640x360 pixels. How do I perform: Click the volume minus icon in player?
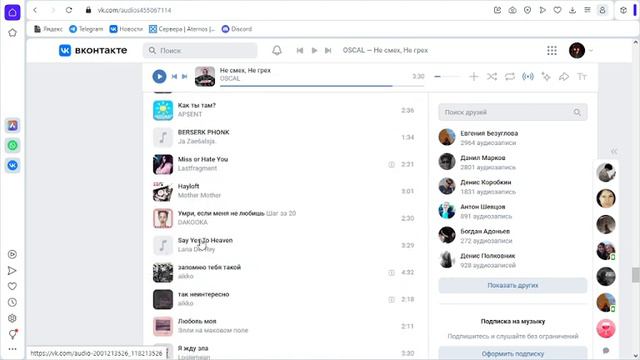pyautogui.click(x=437, y=76)
